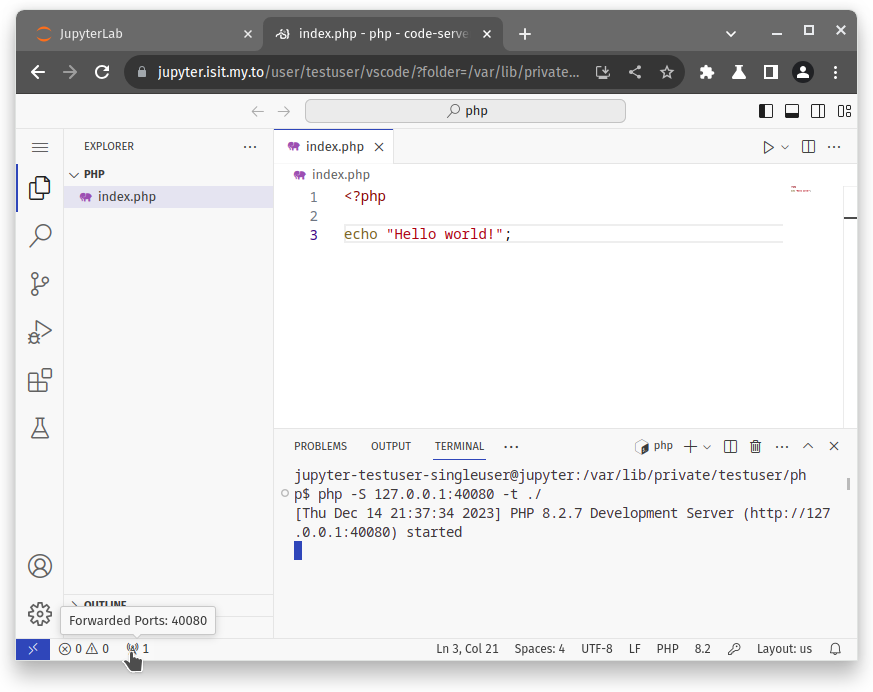
Task: Kill terminal with the trash icon
Action: click(x=756, y=446)
